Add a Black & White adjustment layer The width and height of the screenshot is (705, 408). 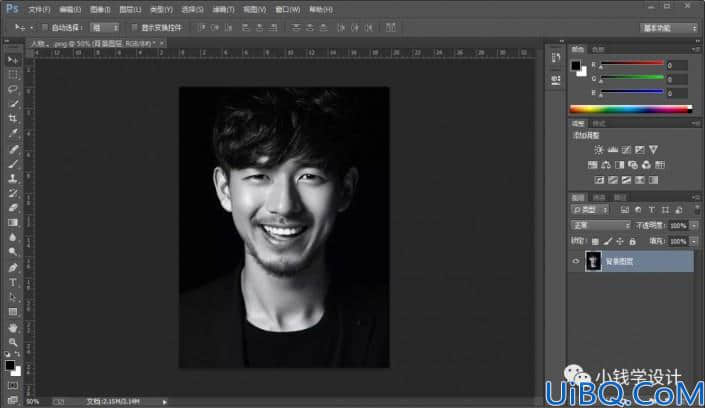coord(619,165)
